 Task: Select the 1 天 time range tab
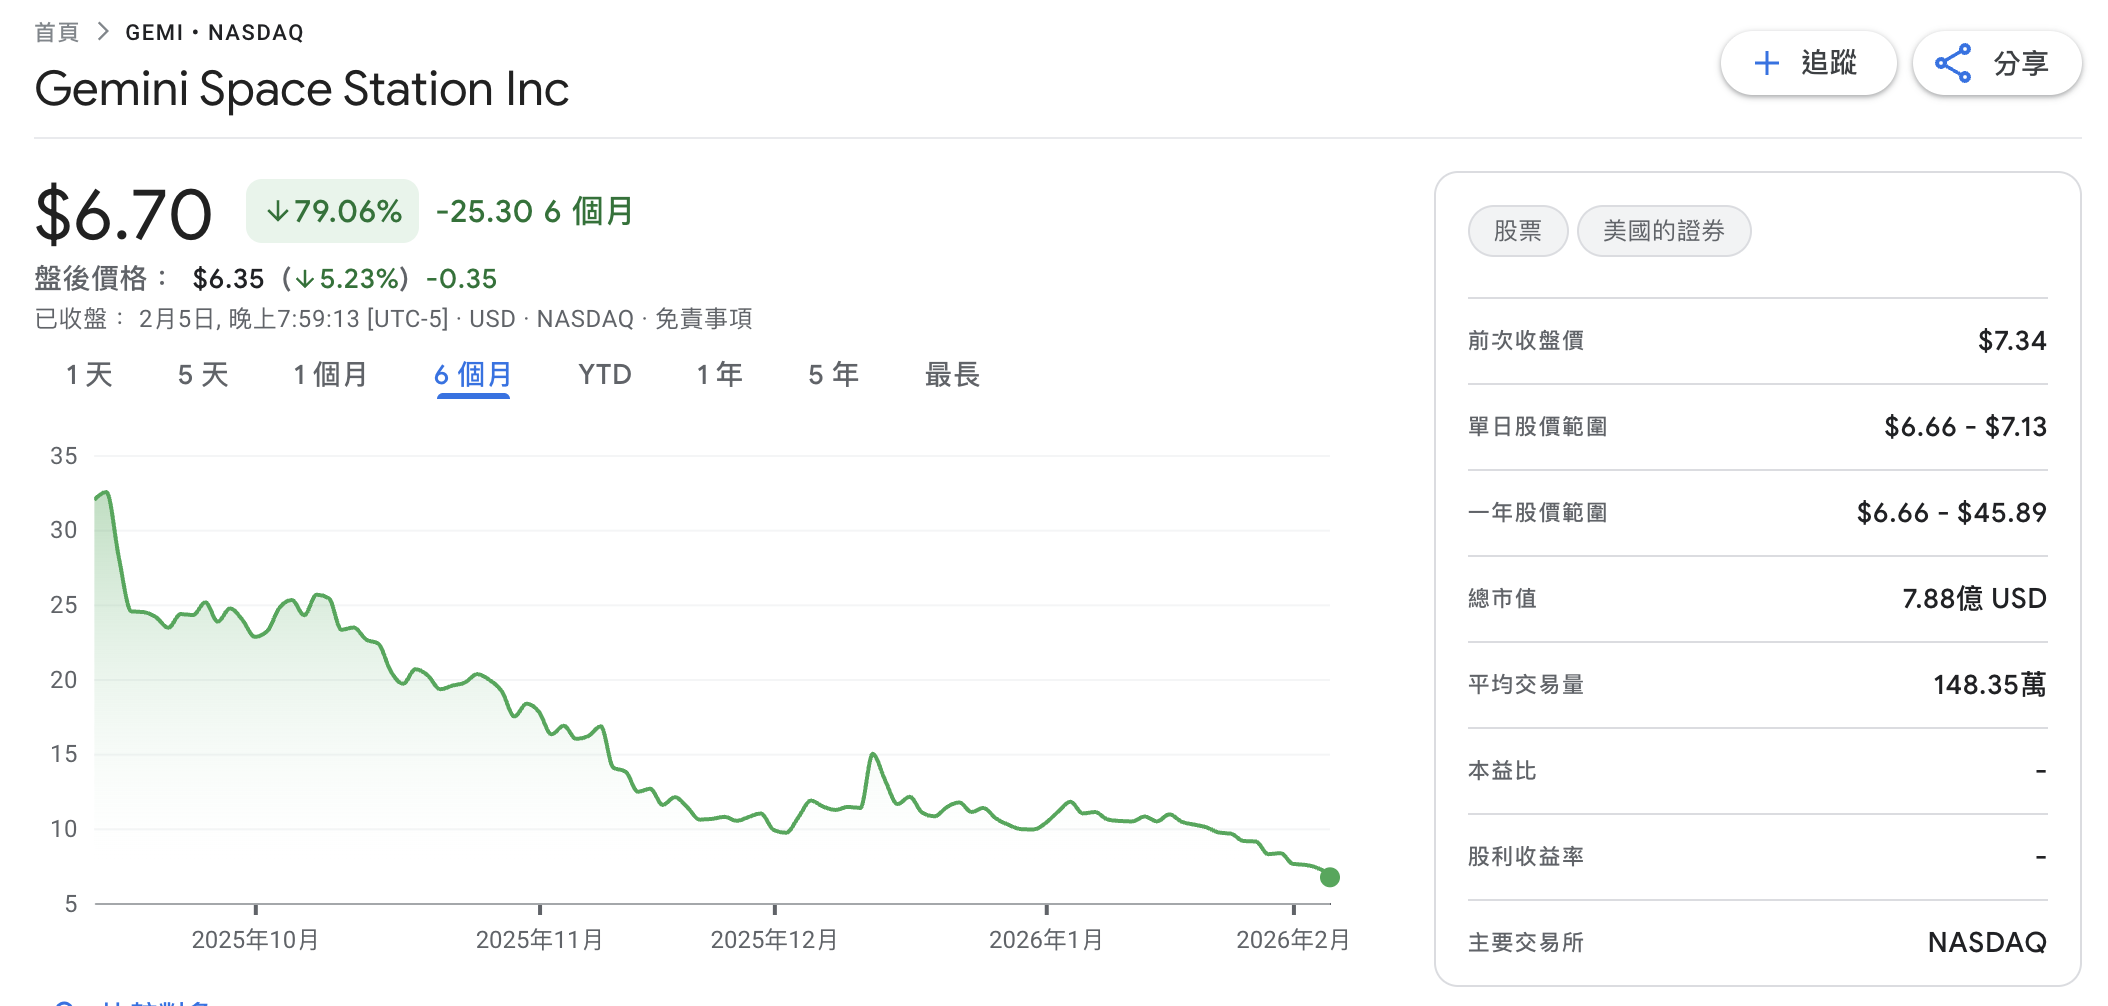click(x=89, y=375)
